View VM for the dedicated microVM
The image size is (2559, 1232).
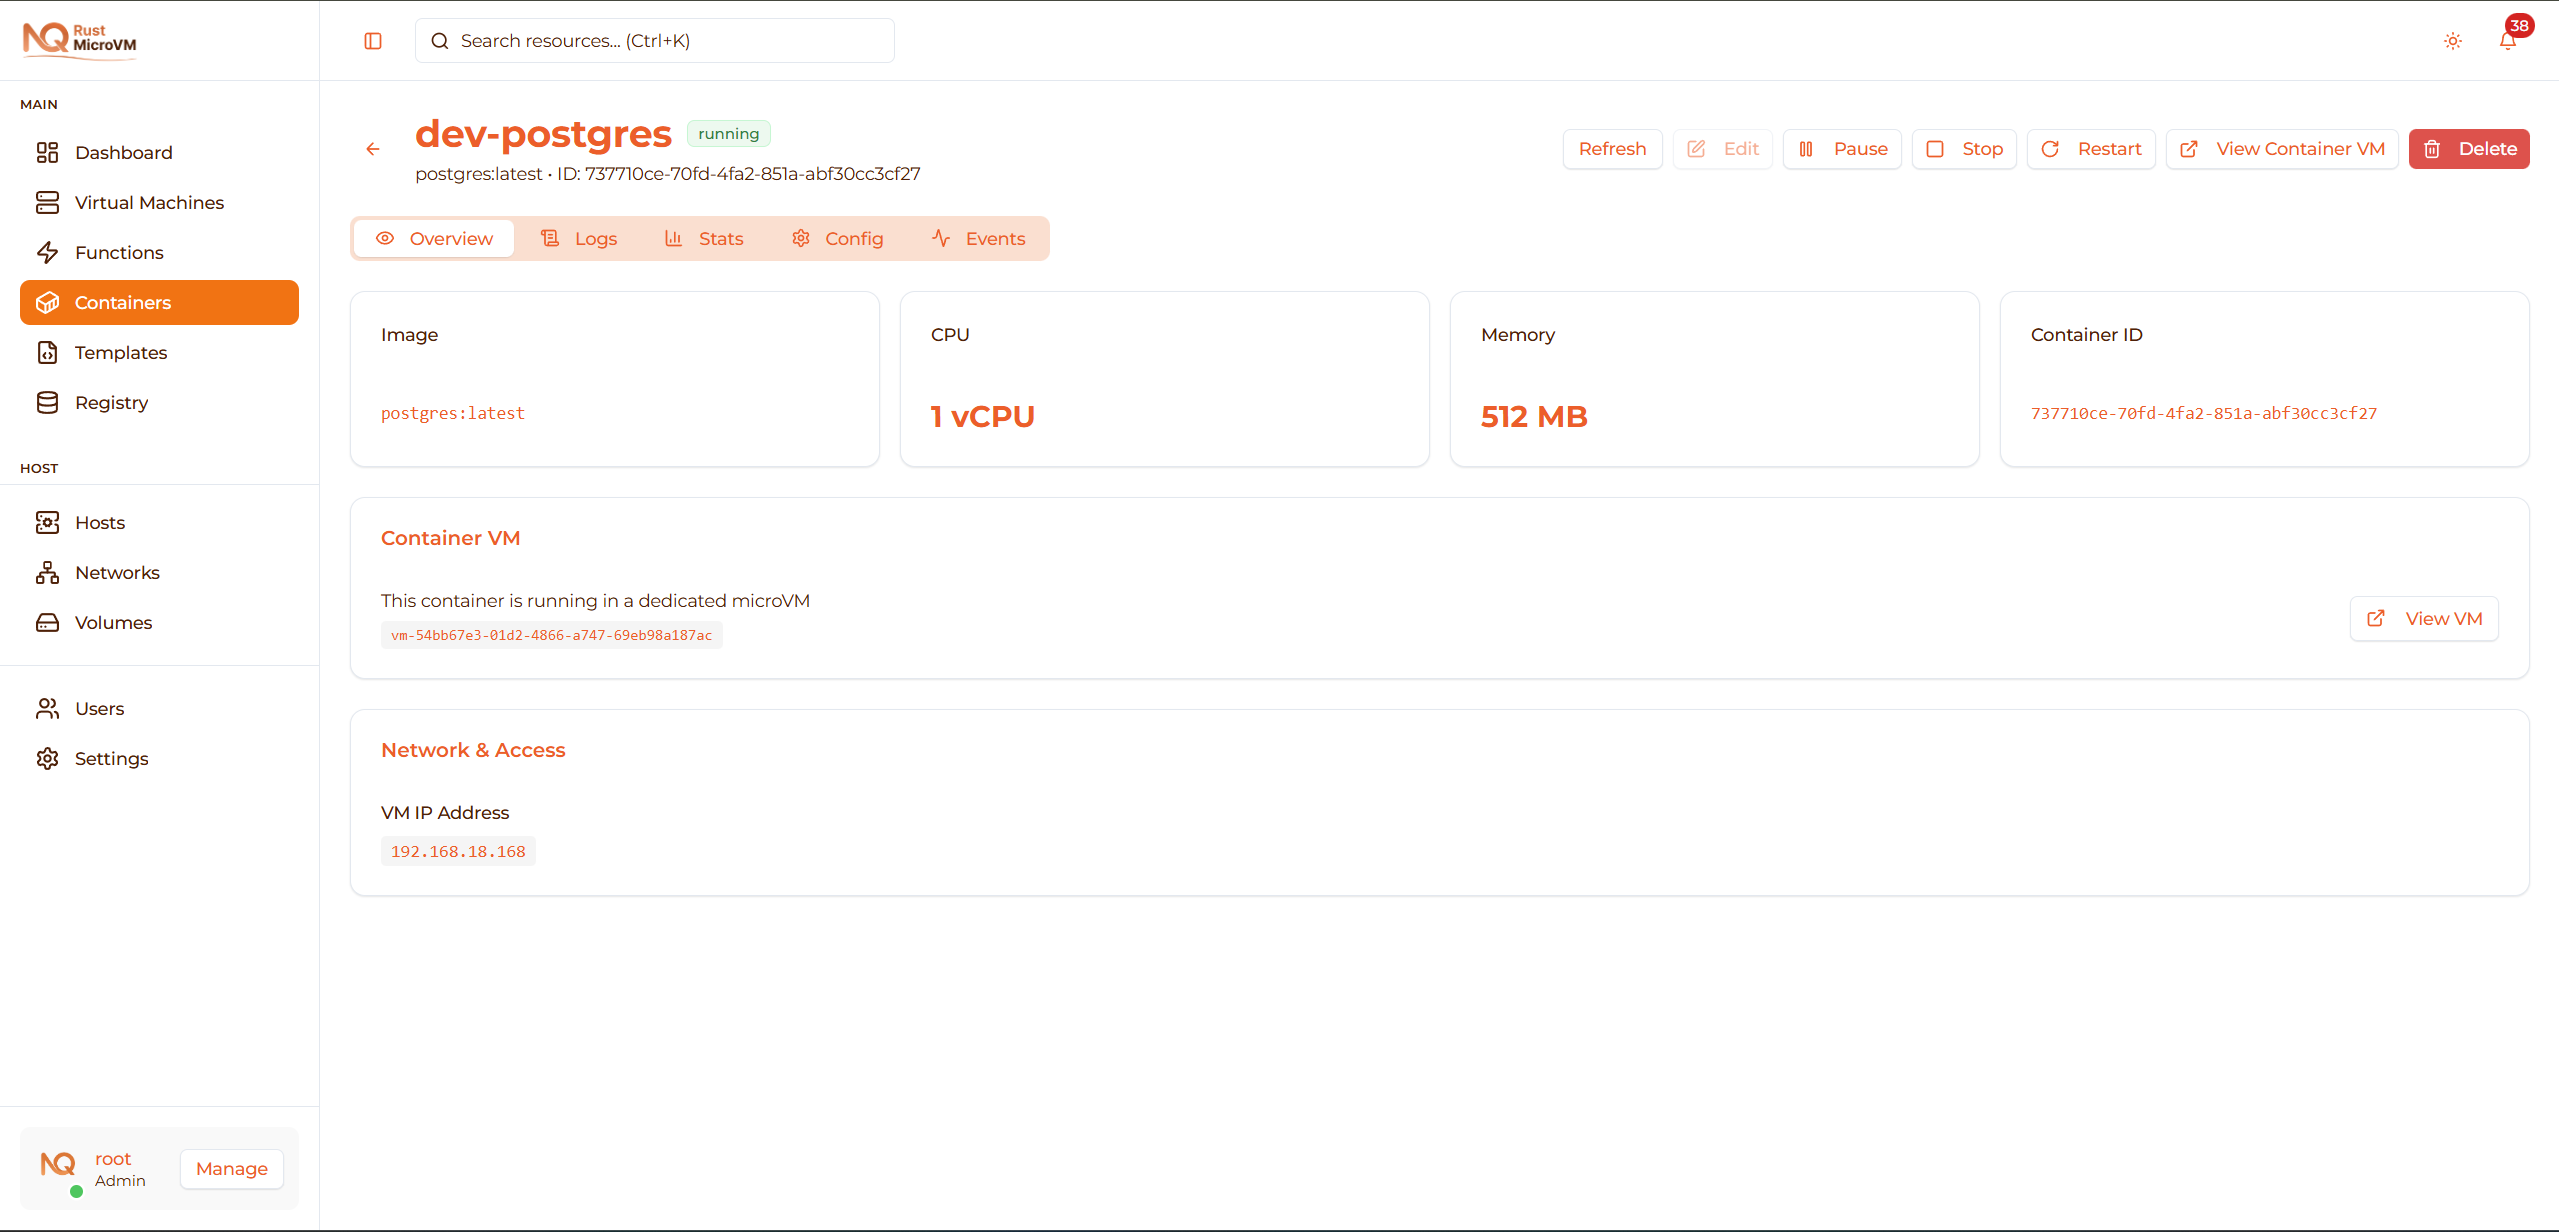click(x=2424, y=618)
